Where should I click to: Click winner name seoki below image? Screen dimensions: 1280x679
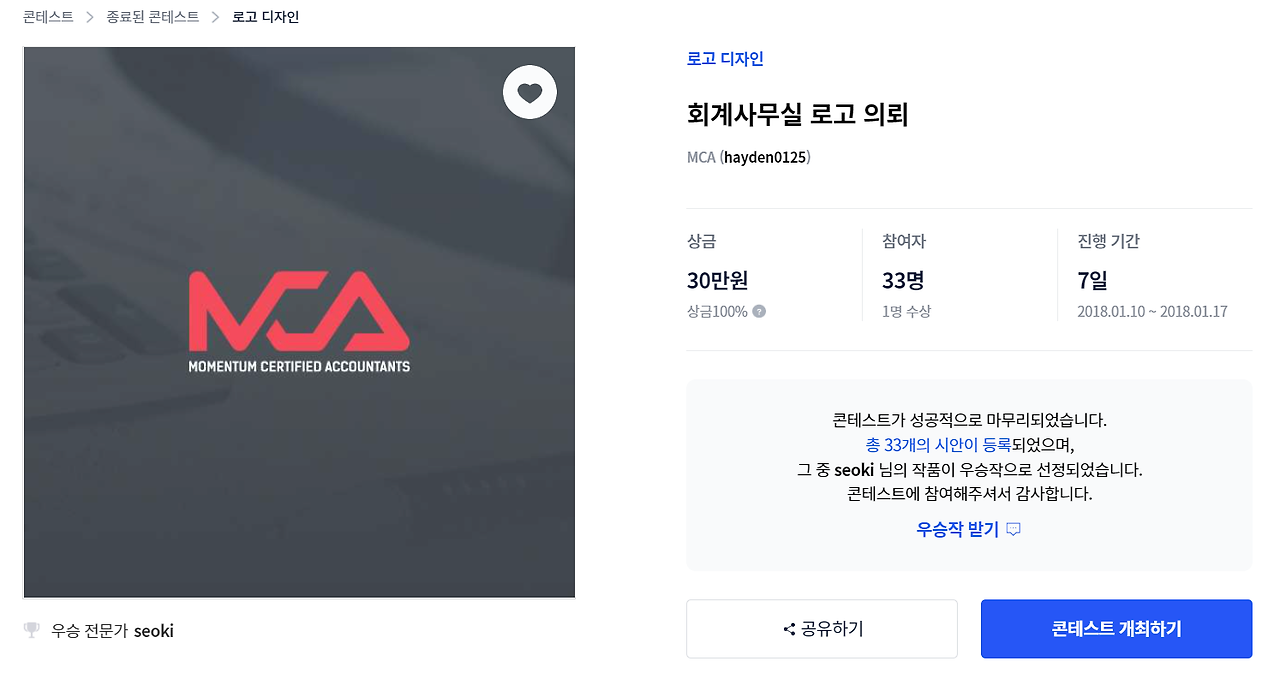click(x=154, y=631)
